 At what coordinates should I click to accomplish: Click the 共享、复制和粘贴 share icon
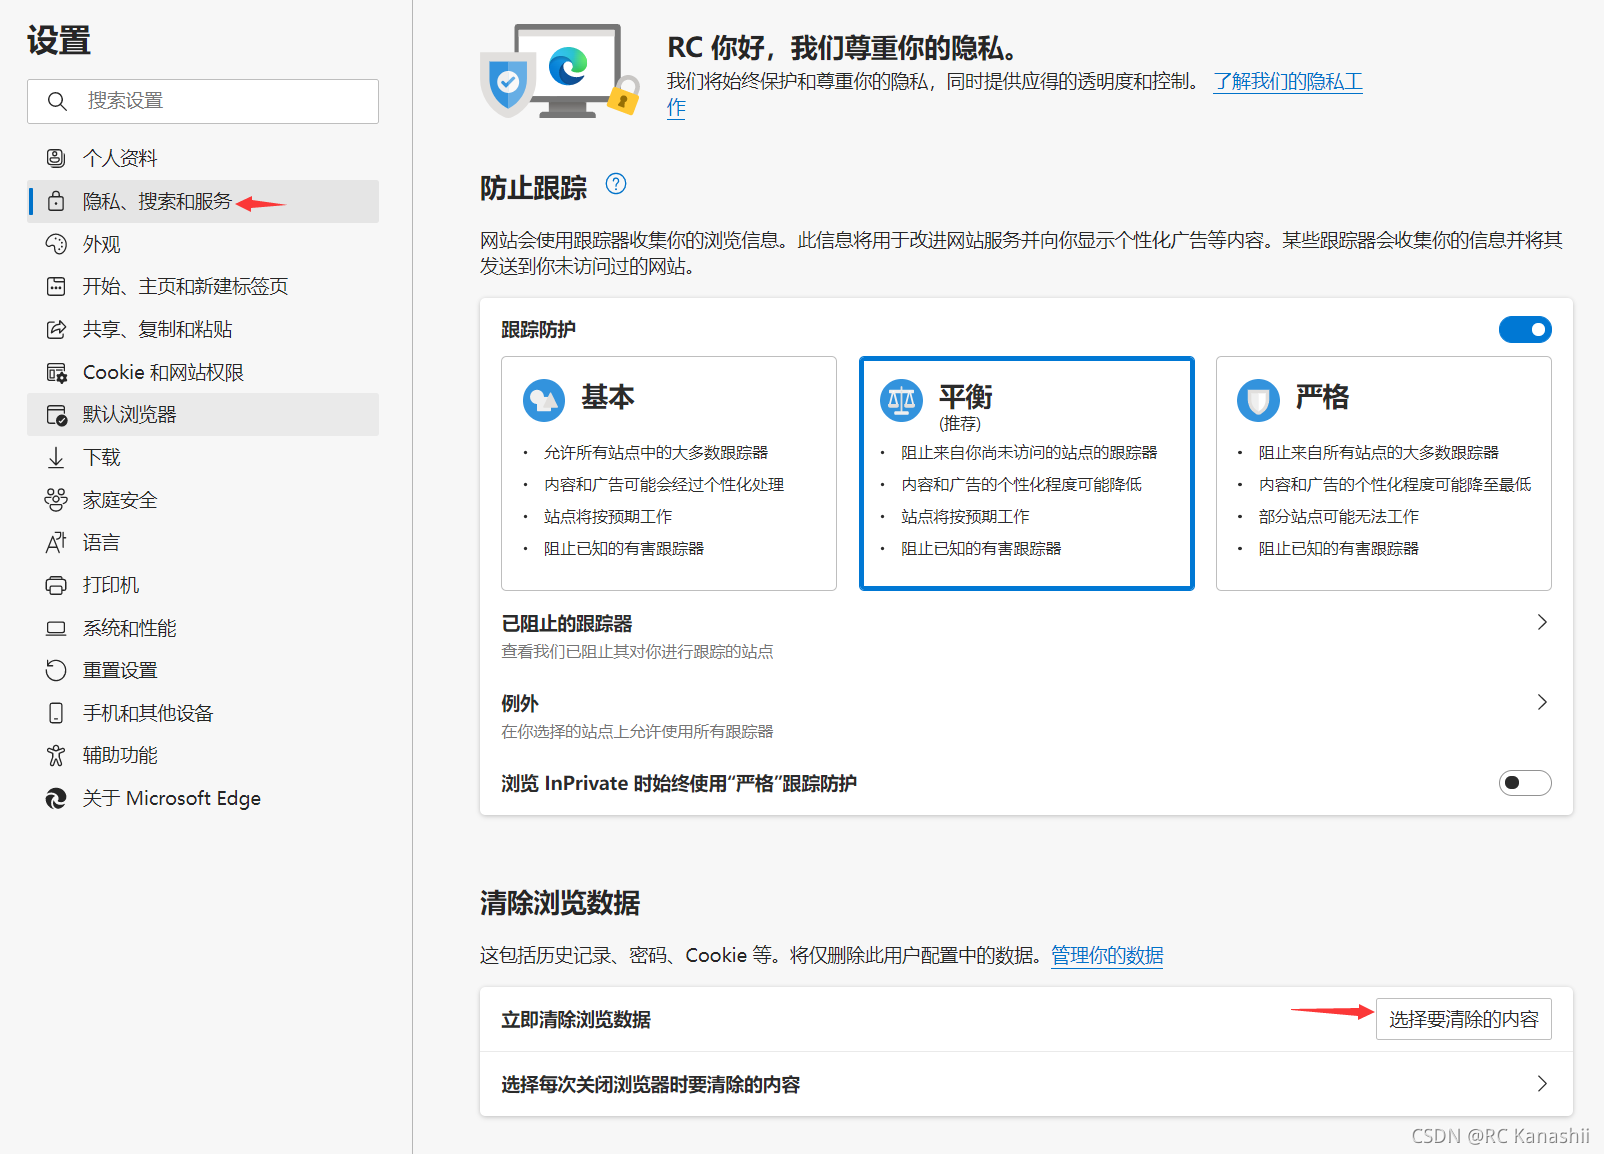[x=56, y=329]
